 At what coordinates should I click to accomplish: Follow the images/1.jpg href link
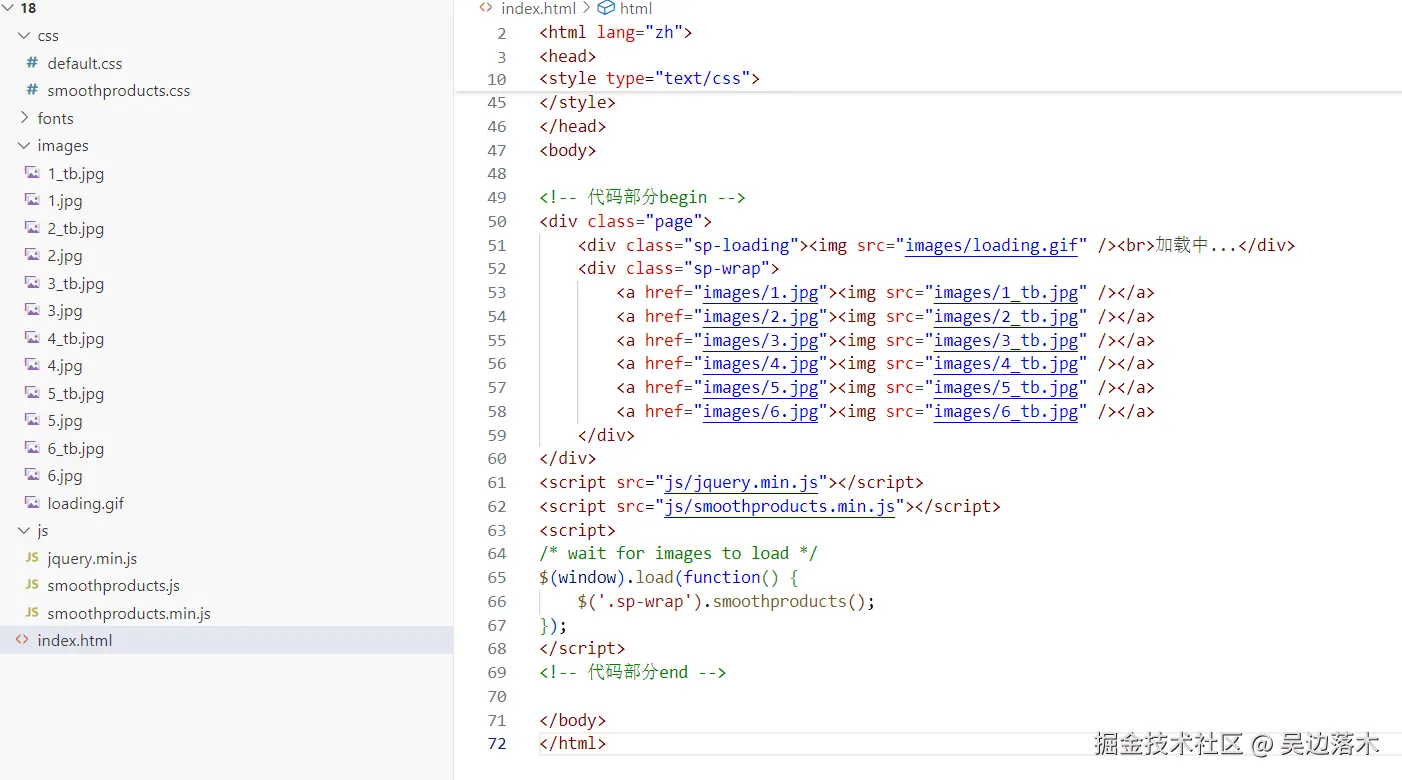760,293
